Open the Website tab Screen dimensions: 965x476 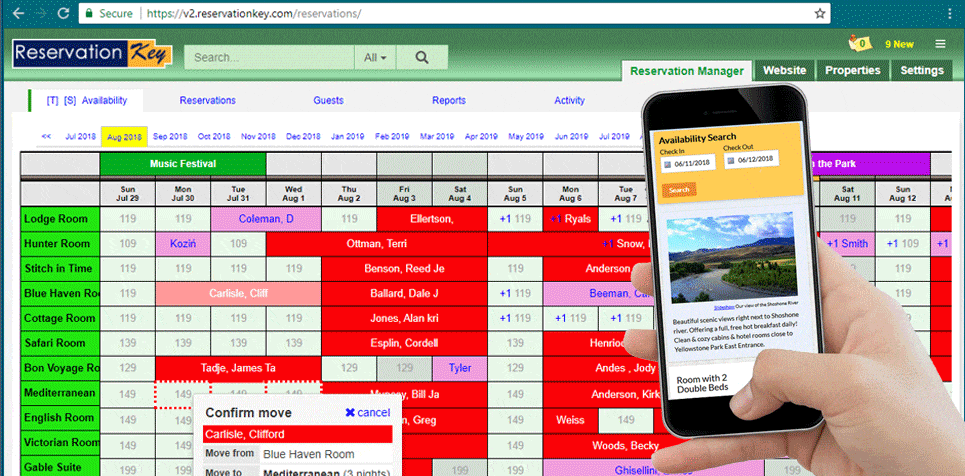click(x=785, y=71)
